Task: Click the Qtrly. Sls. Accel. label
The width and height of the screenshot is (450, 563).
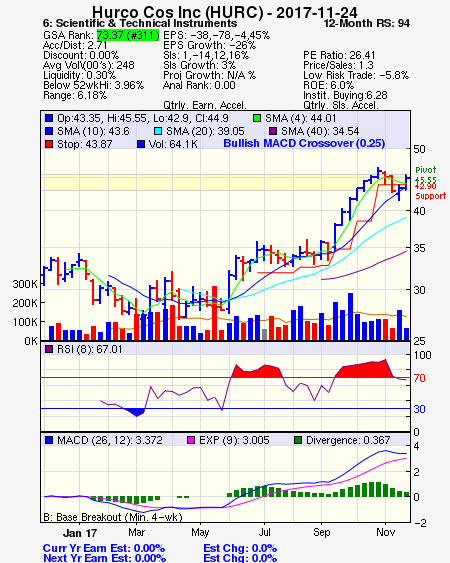Action: point(341,105)
